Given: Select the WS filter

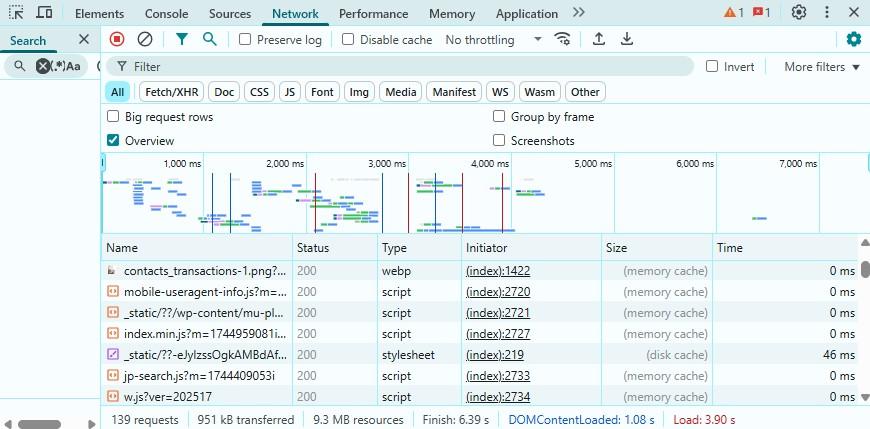Looking at the screenshot, I should [x=500, y=92].
